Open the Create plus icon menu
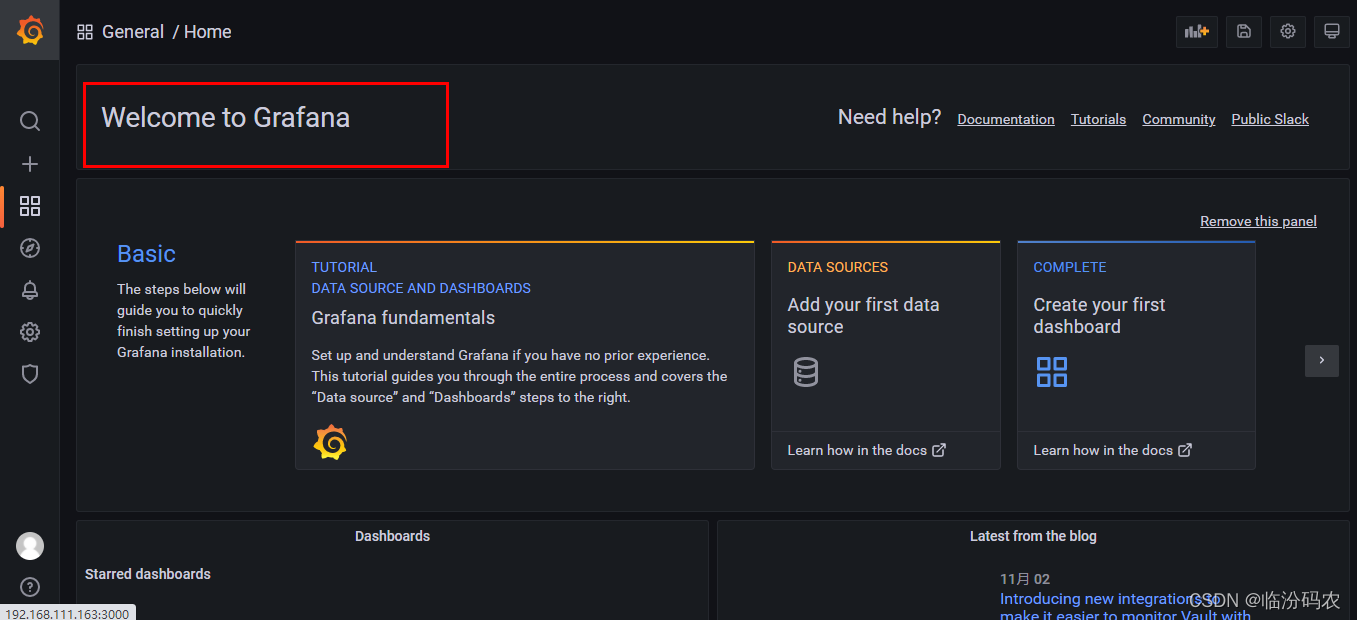 click(x=30, y=164)
